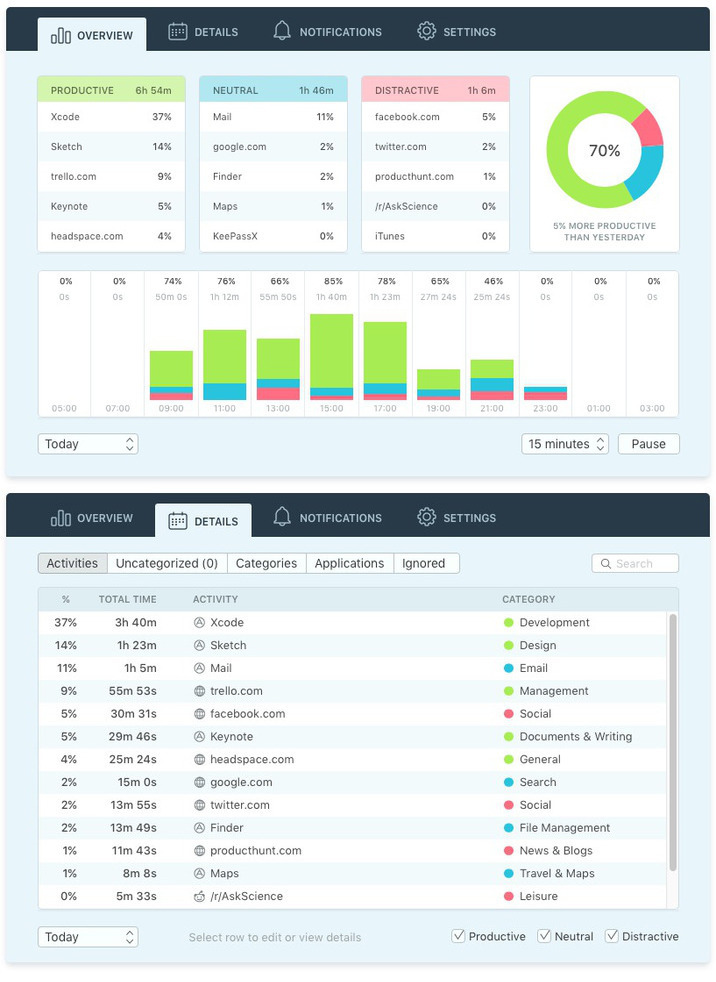Click the activity list vertical scrollbar
Viewport: 716px width, 982px height.
tap(672, 740)
